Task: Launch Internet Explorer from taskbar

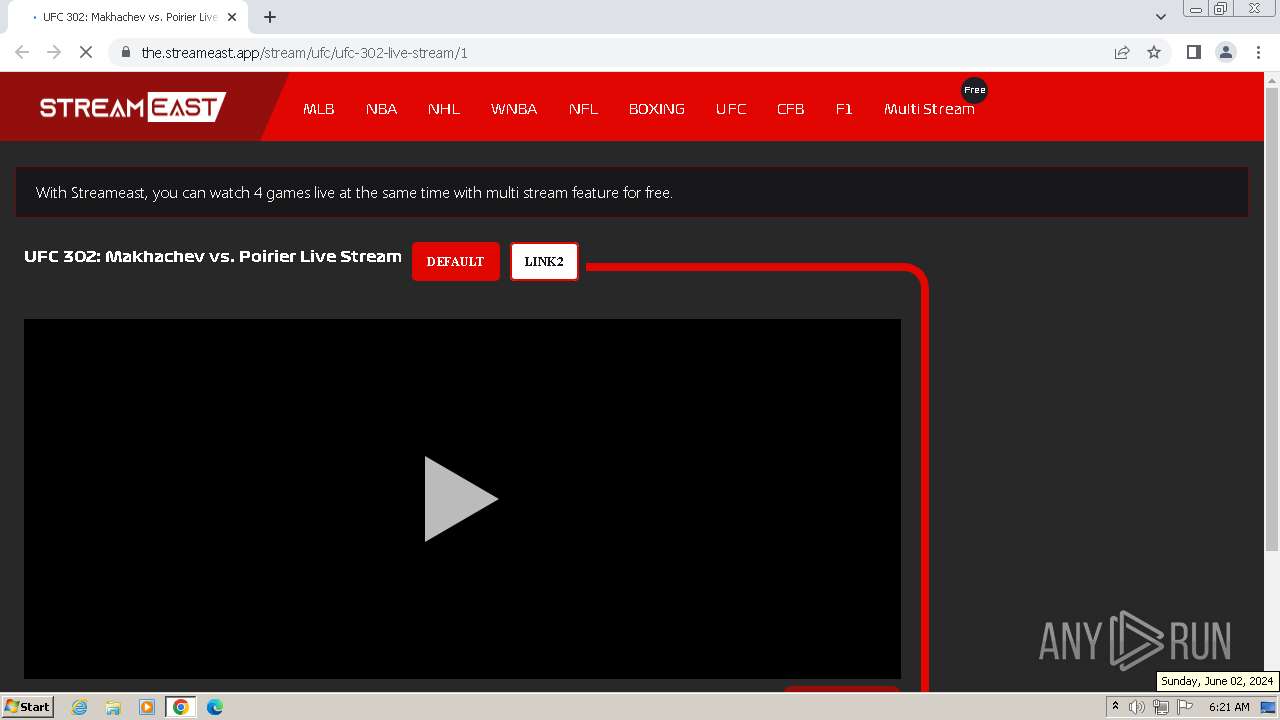Action: click(x=80, y=707)
